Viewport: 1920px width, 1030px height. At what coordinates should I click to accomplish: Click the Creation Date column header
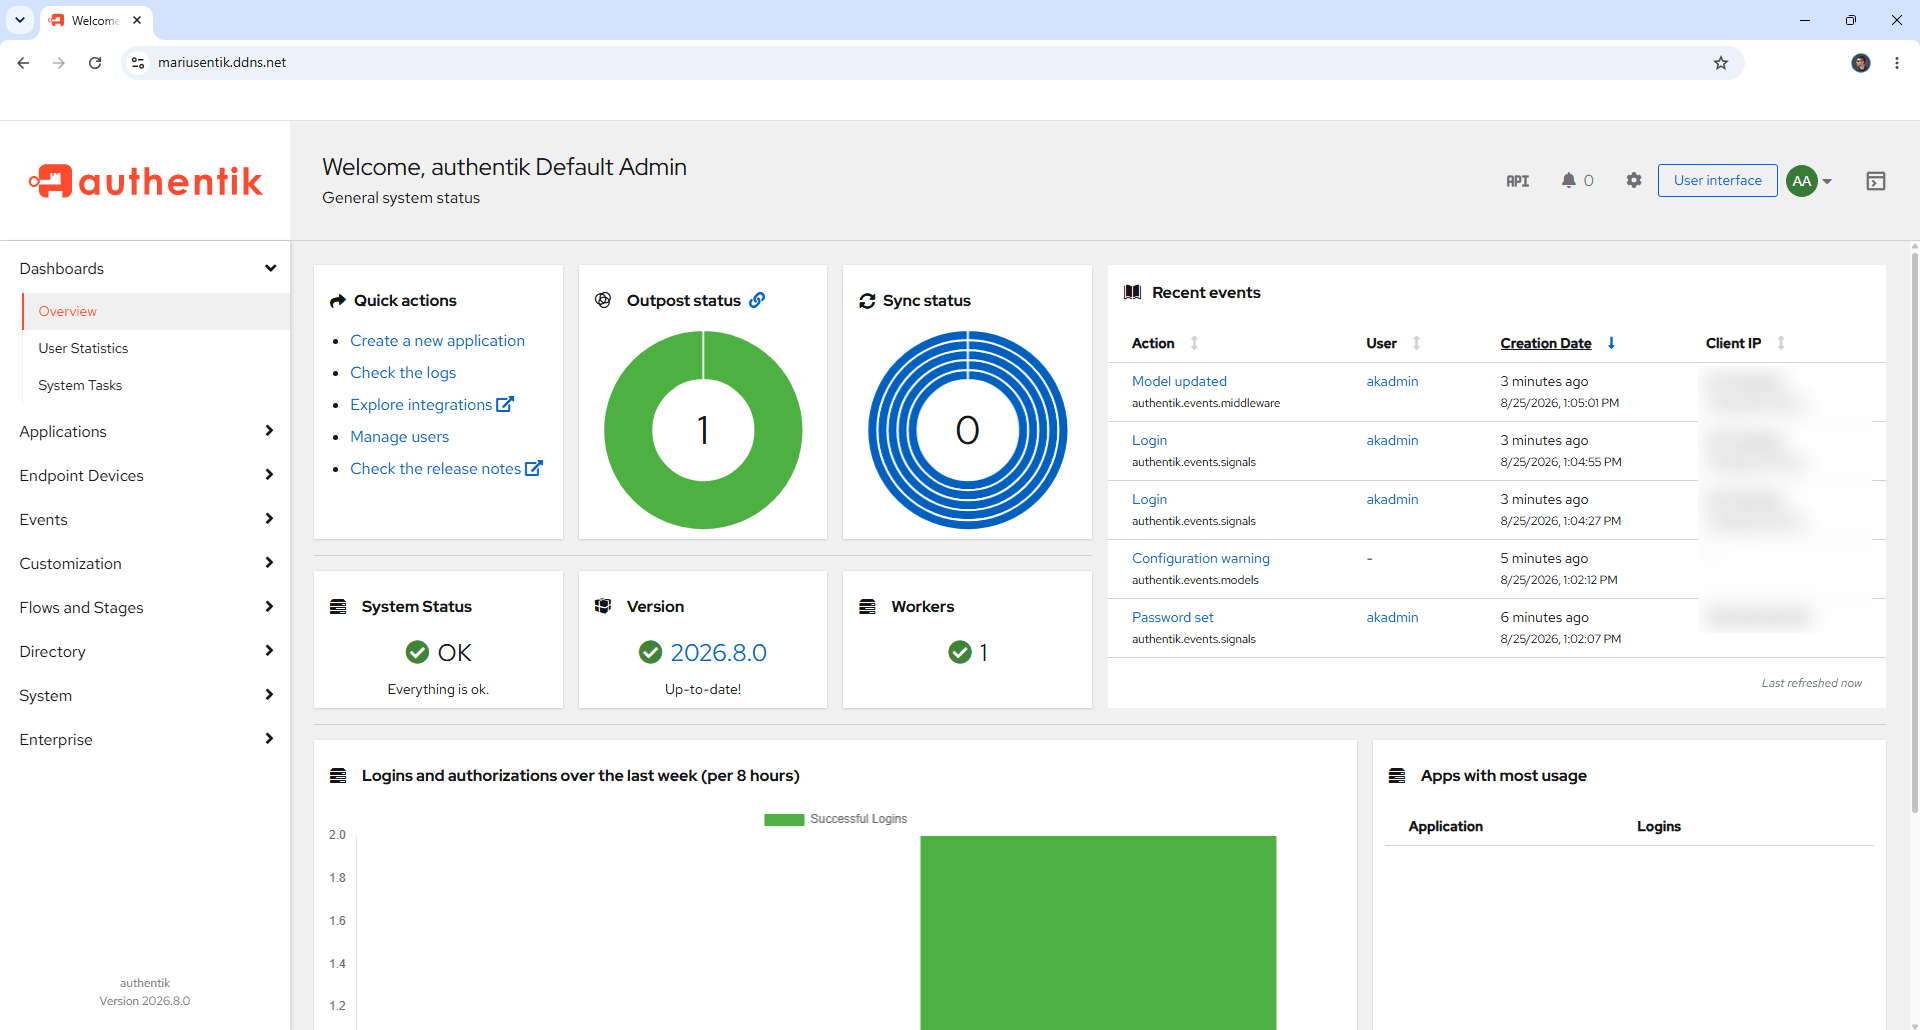[1545, 343]
